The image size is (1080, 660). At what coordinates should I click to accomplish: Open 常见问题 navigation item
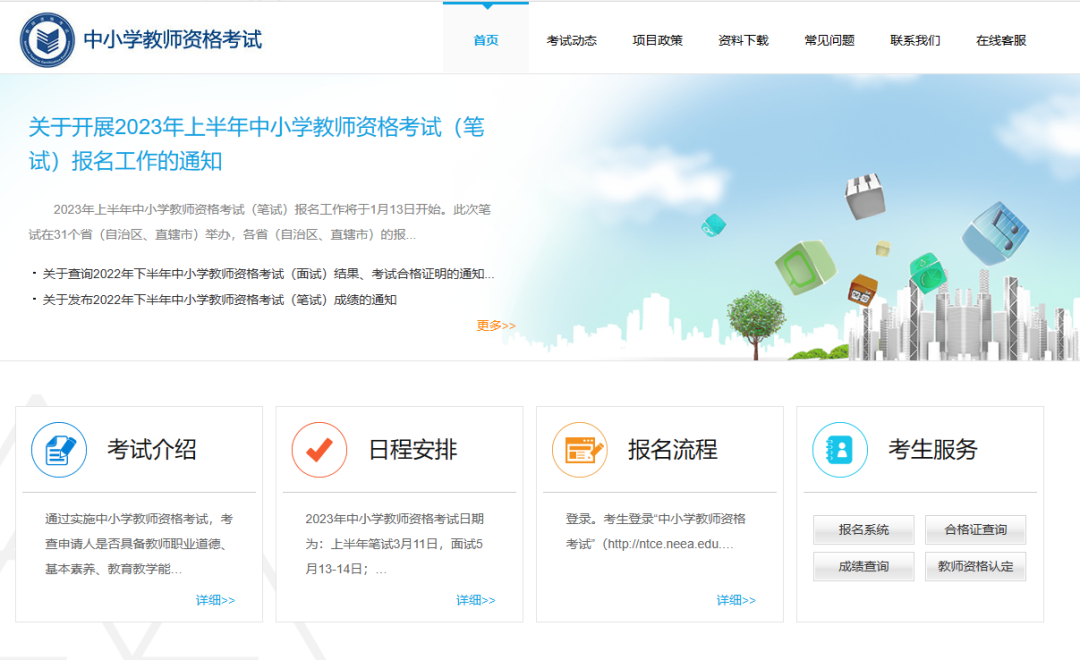(829, 41)
